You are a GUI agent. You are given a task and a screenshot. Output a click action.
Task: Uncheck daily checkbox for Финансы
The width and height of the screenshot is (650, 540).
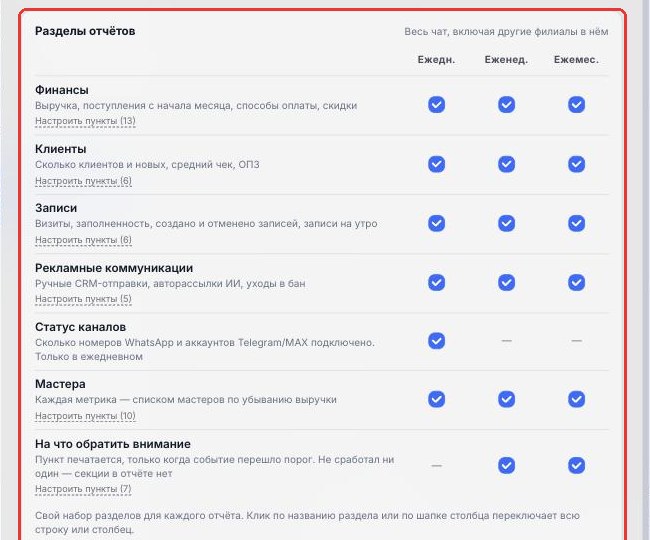436,104
